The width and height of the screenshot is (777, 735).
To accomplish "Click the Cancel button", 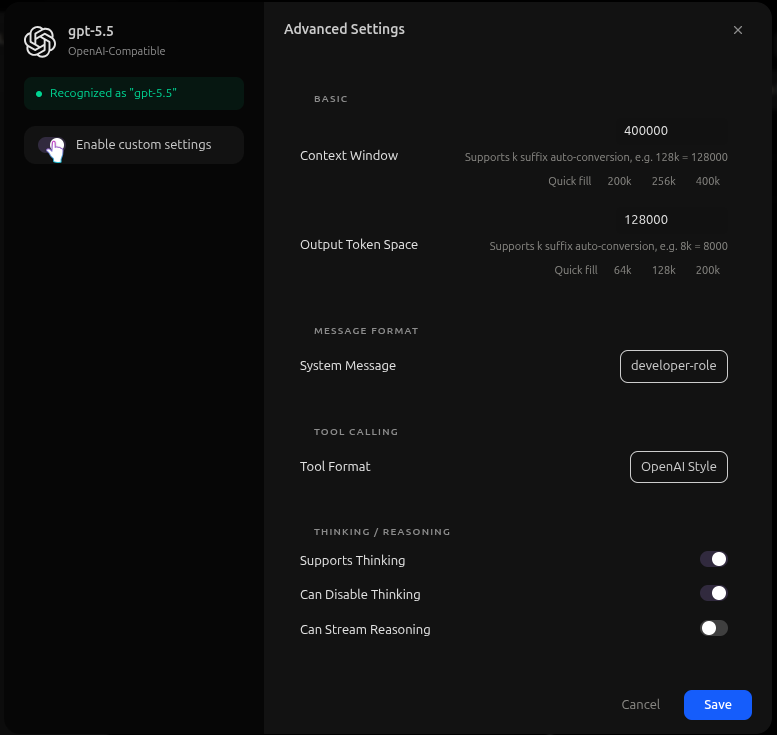I will [640, 704].
